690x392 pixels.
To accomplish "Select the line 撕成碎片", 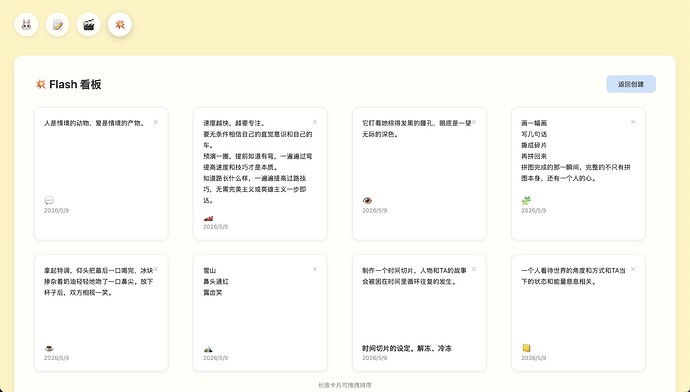I will (x=534, y=145).
